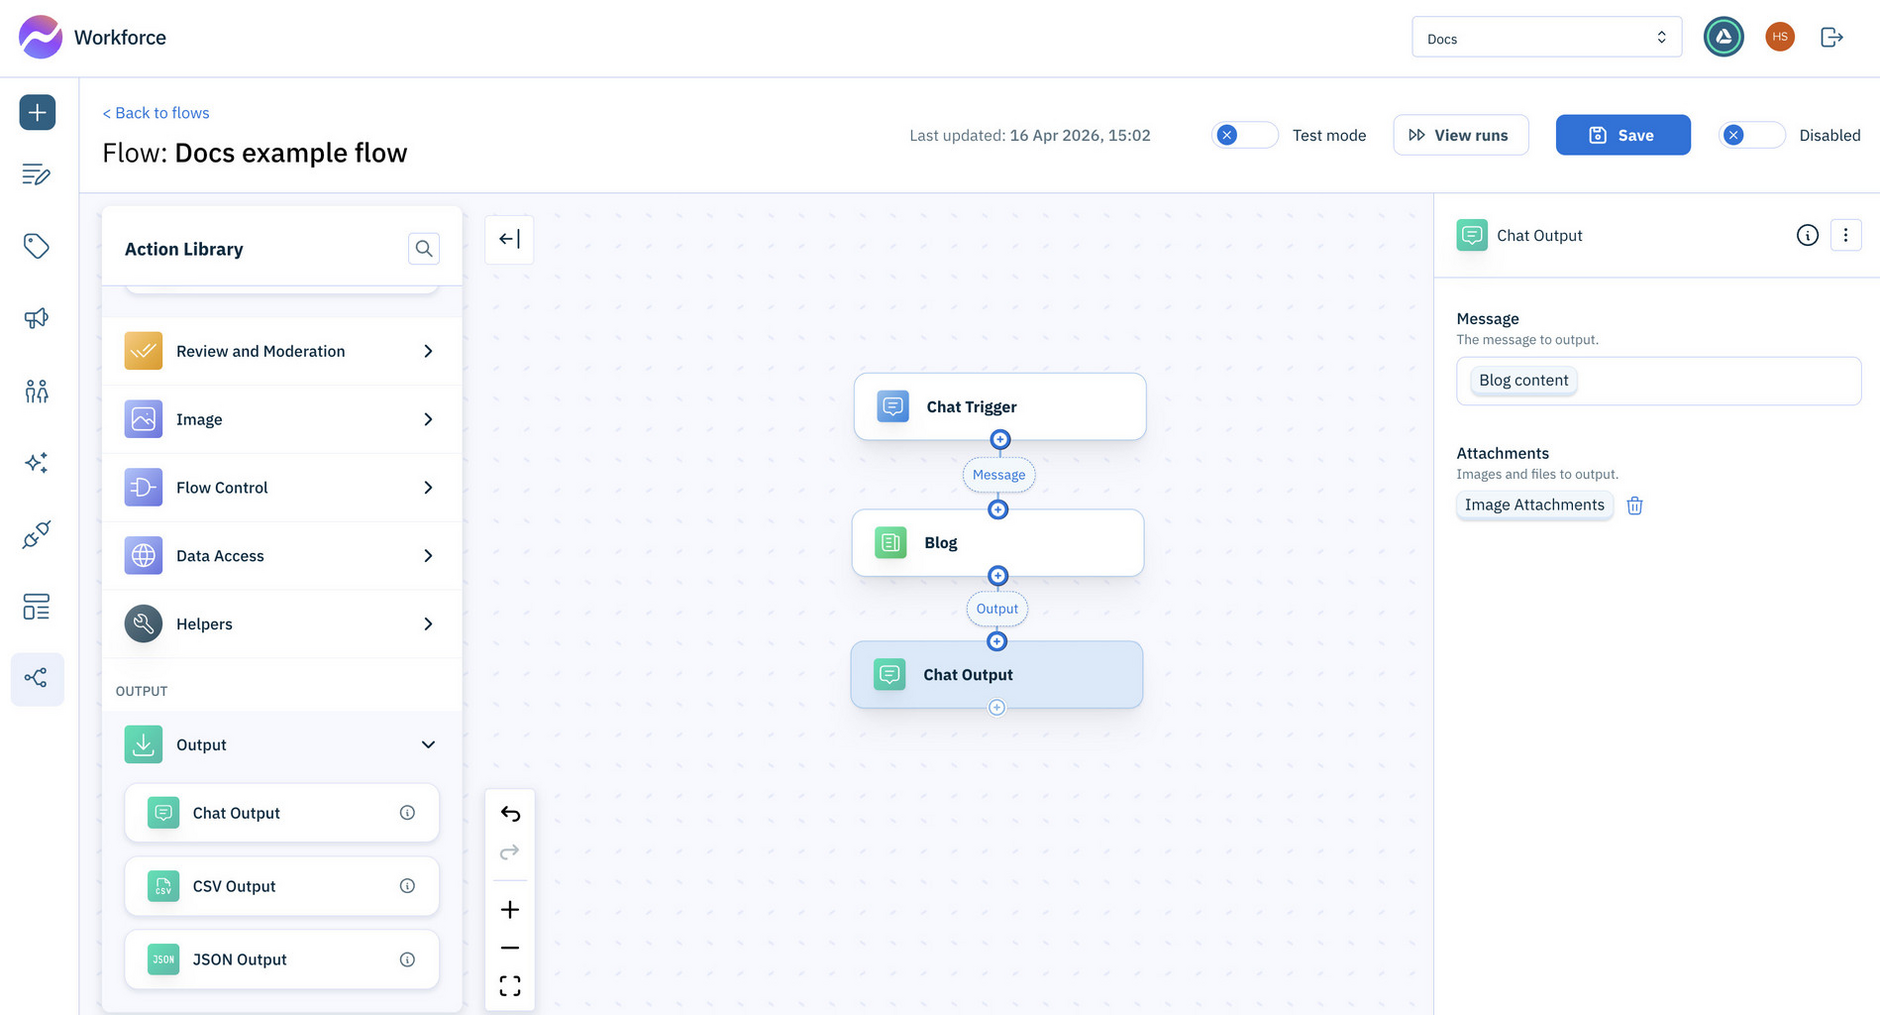Image resolution: width=1880 pixels, height=1015 pixels.
Task: Select the Chat Output canvas node
Action: (997, 674)
